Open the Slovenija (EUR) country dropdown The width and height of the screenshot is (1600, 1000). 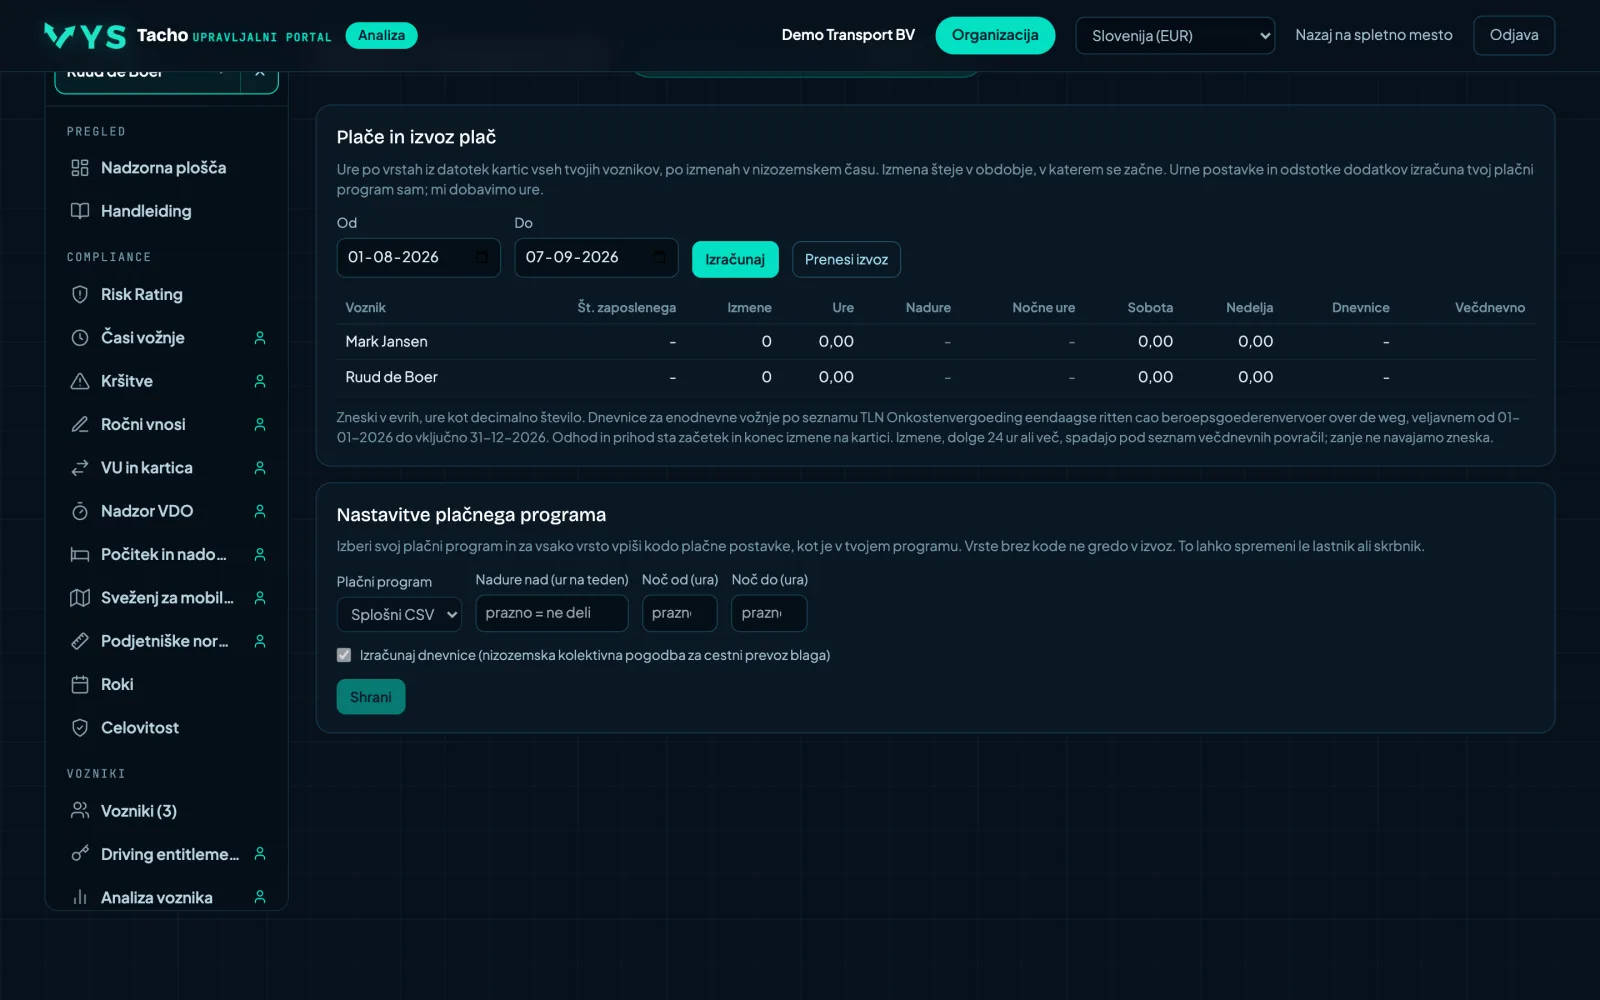pyautogui.click(x=1175, y=36)
